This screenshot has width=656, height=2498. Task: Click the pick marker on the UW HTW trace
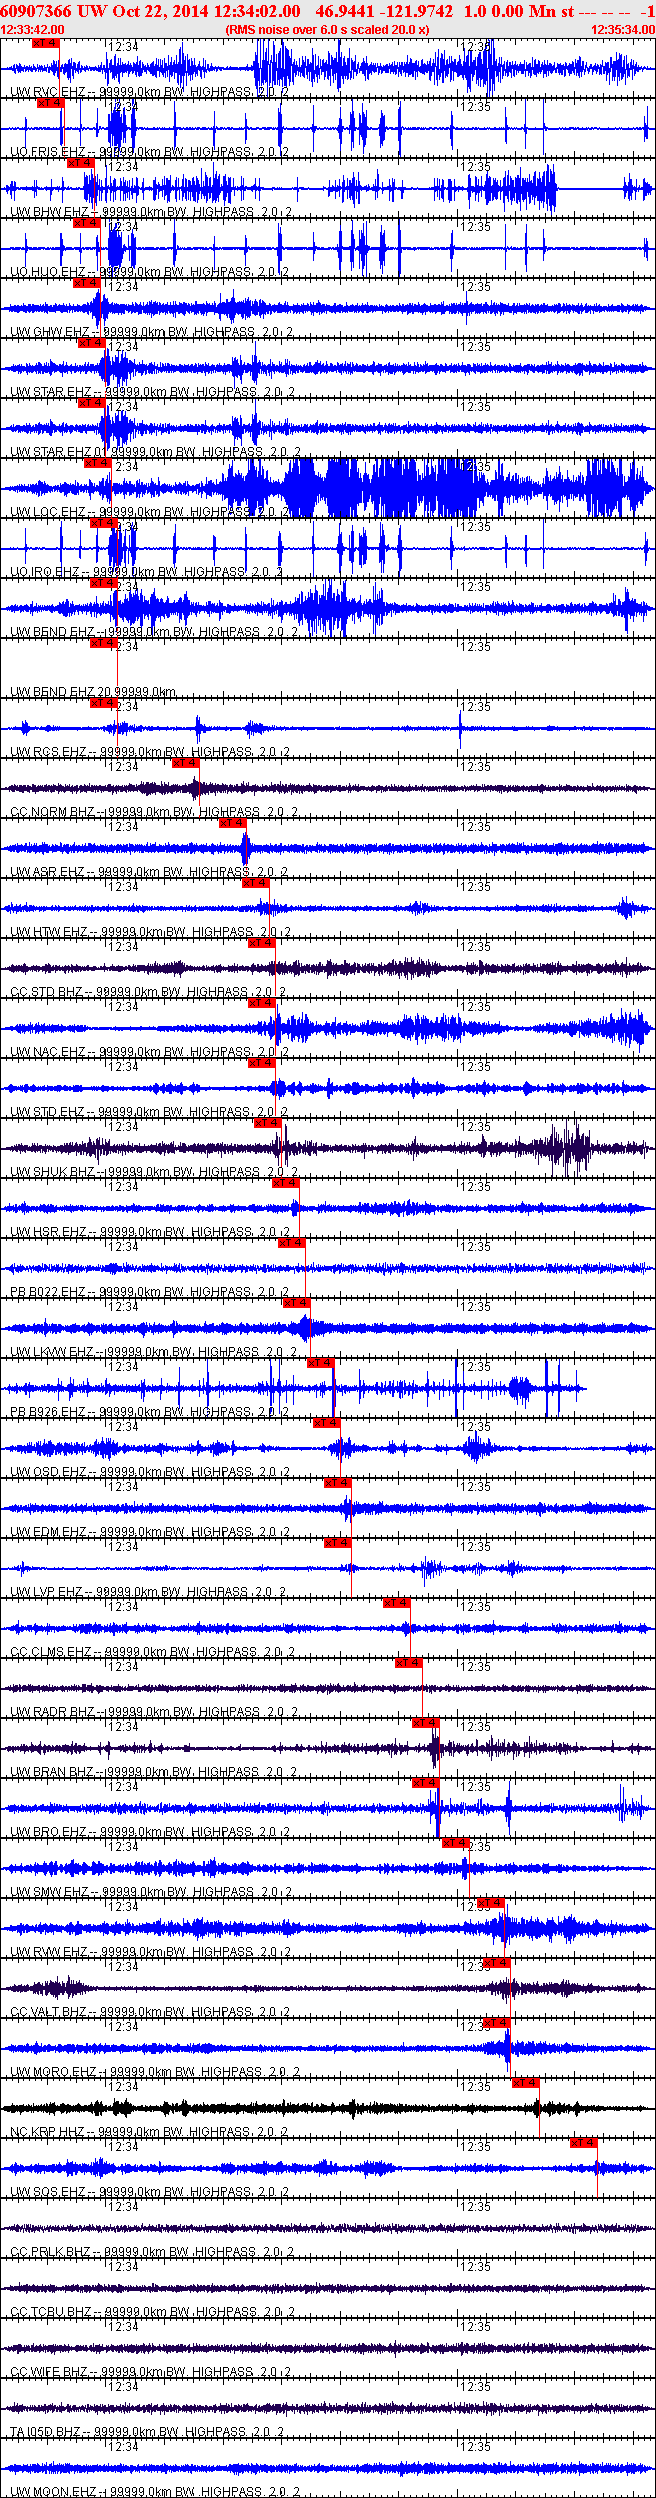pos(256,883)
